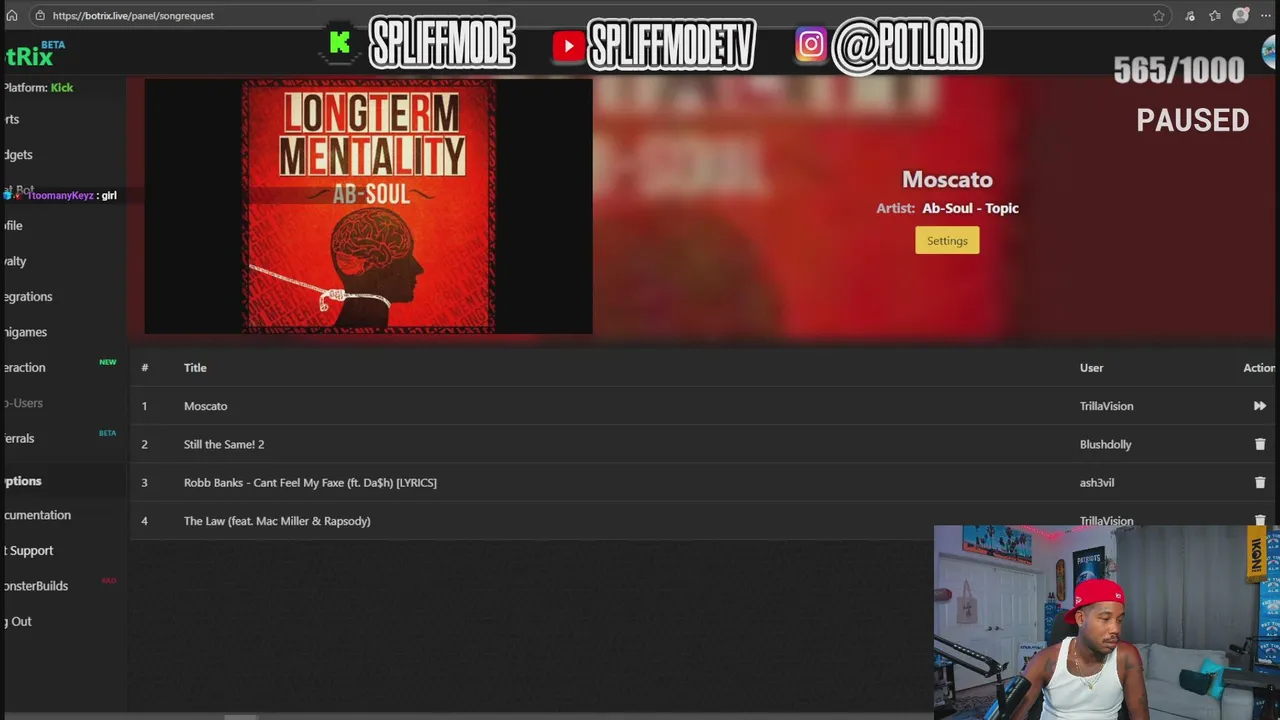This screenshot has width=1280, height=720.
Task: Click user Blushdolly in the queue
Action: click(x=1105, y=444)
